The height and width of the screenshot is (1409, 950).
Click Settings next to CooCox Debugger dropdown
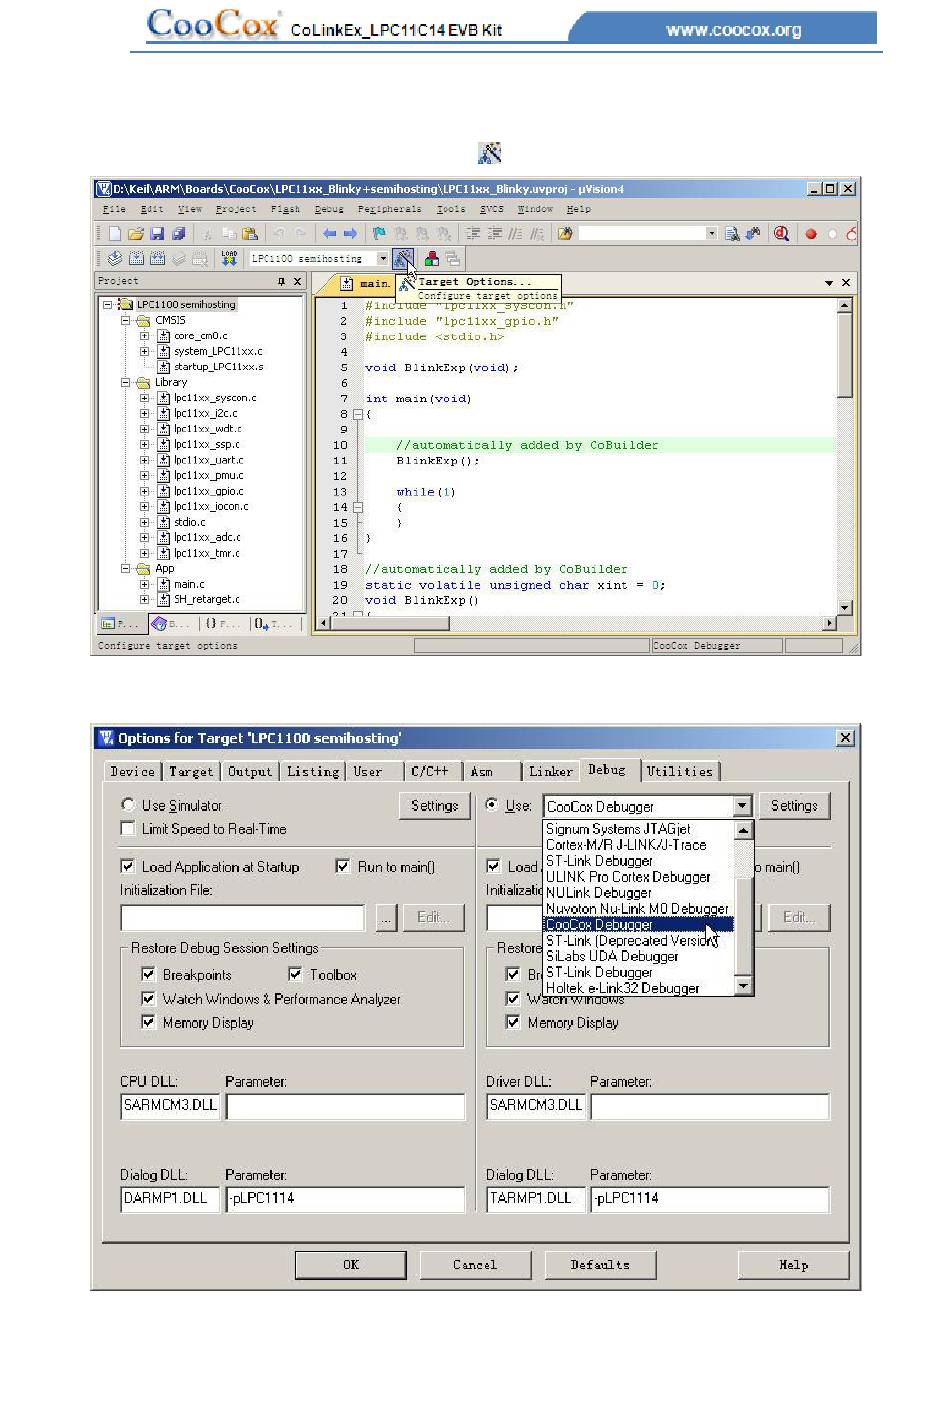click(x=794, y=806)
